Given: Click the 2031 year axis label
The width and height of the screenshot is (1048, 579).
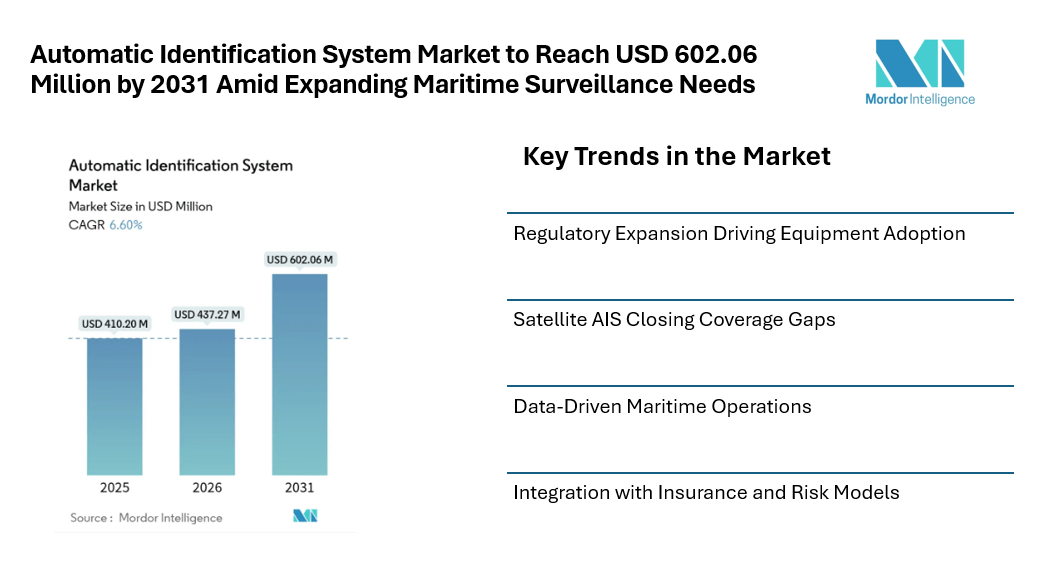Looking at the screenshot, I should (x=299, y=488).
